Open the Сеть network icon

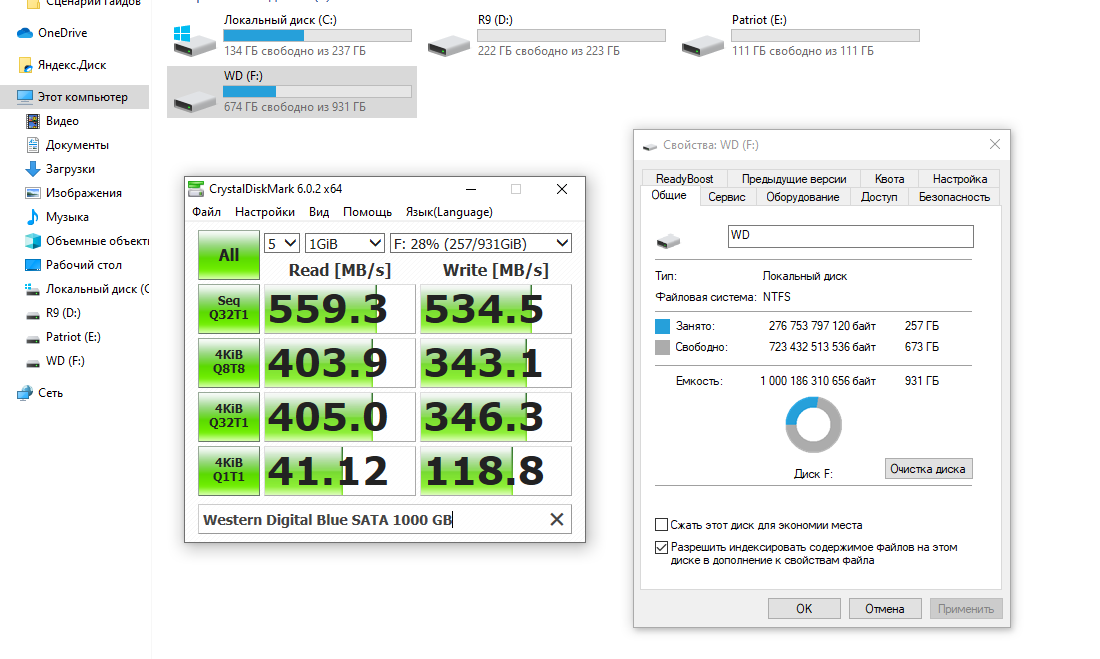point(25,393)
